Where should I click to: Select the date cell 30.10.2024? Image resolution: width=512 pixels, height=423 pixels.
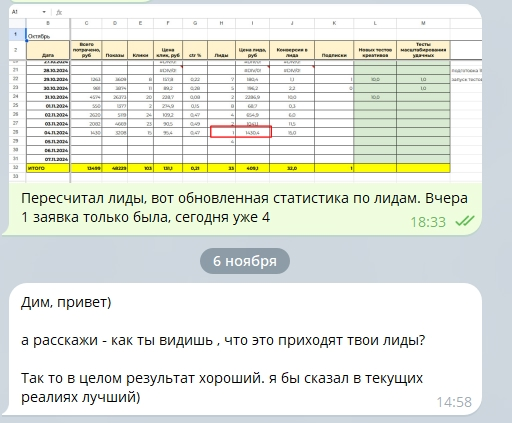pyautogui.click(x=48, y=88)
